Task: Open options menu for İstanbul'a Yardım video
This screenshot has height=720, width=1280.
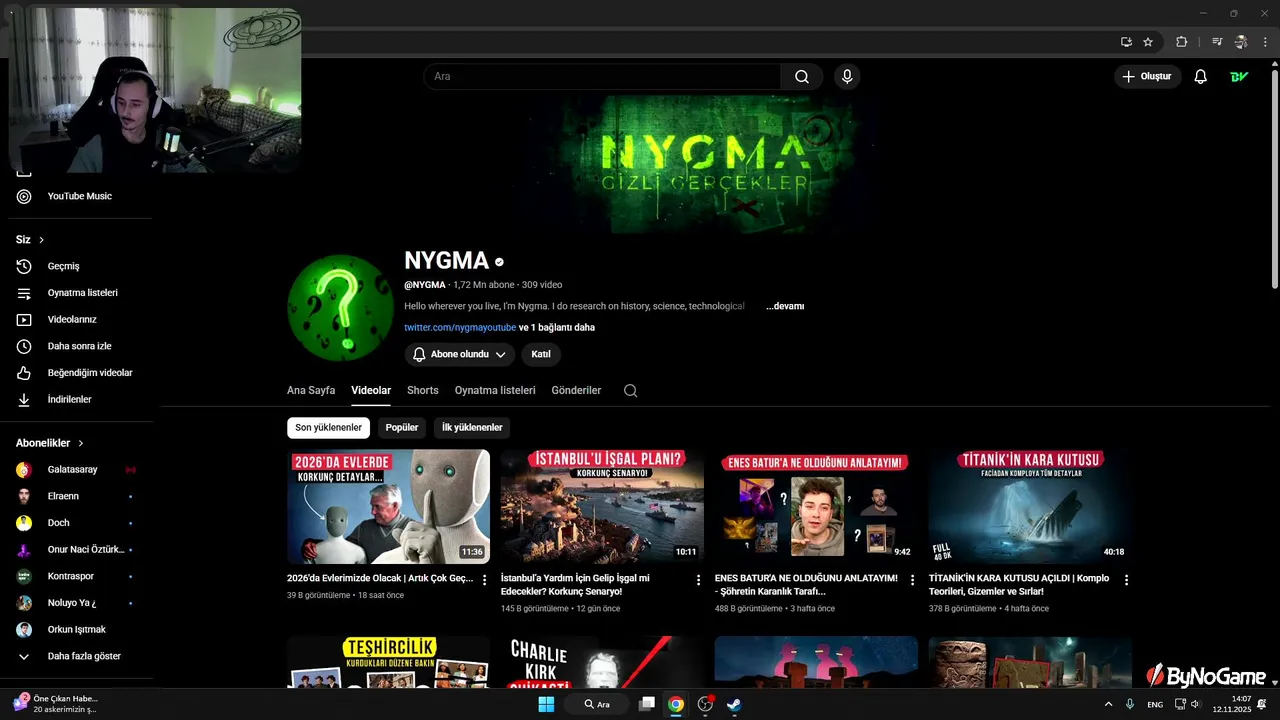Action: pos(699,580)
